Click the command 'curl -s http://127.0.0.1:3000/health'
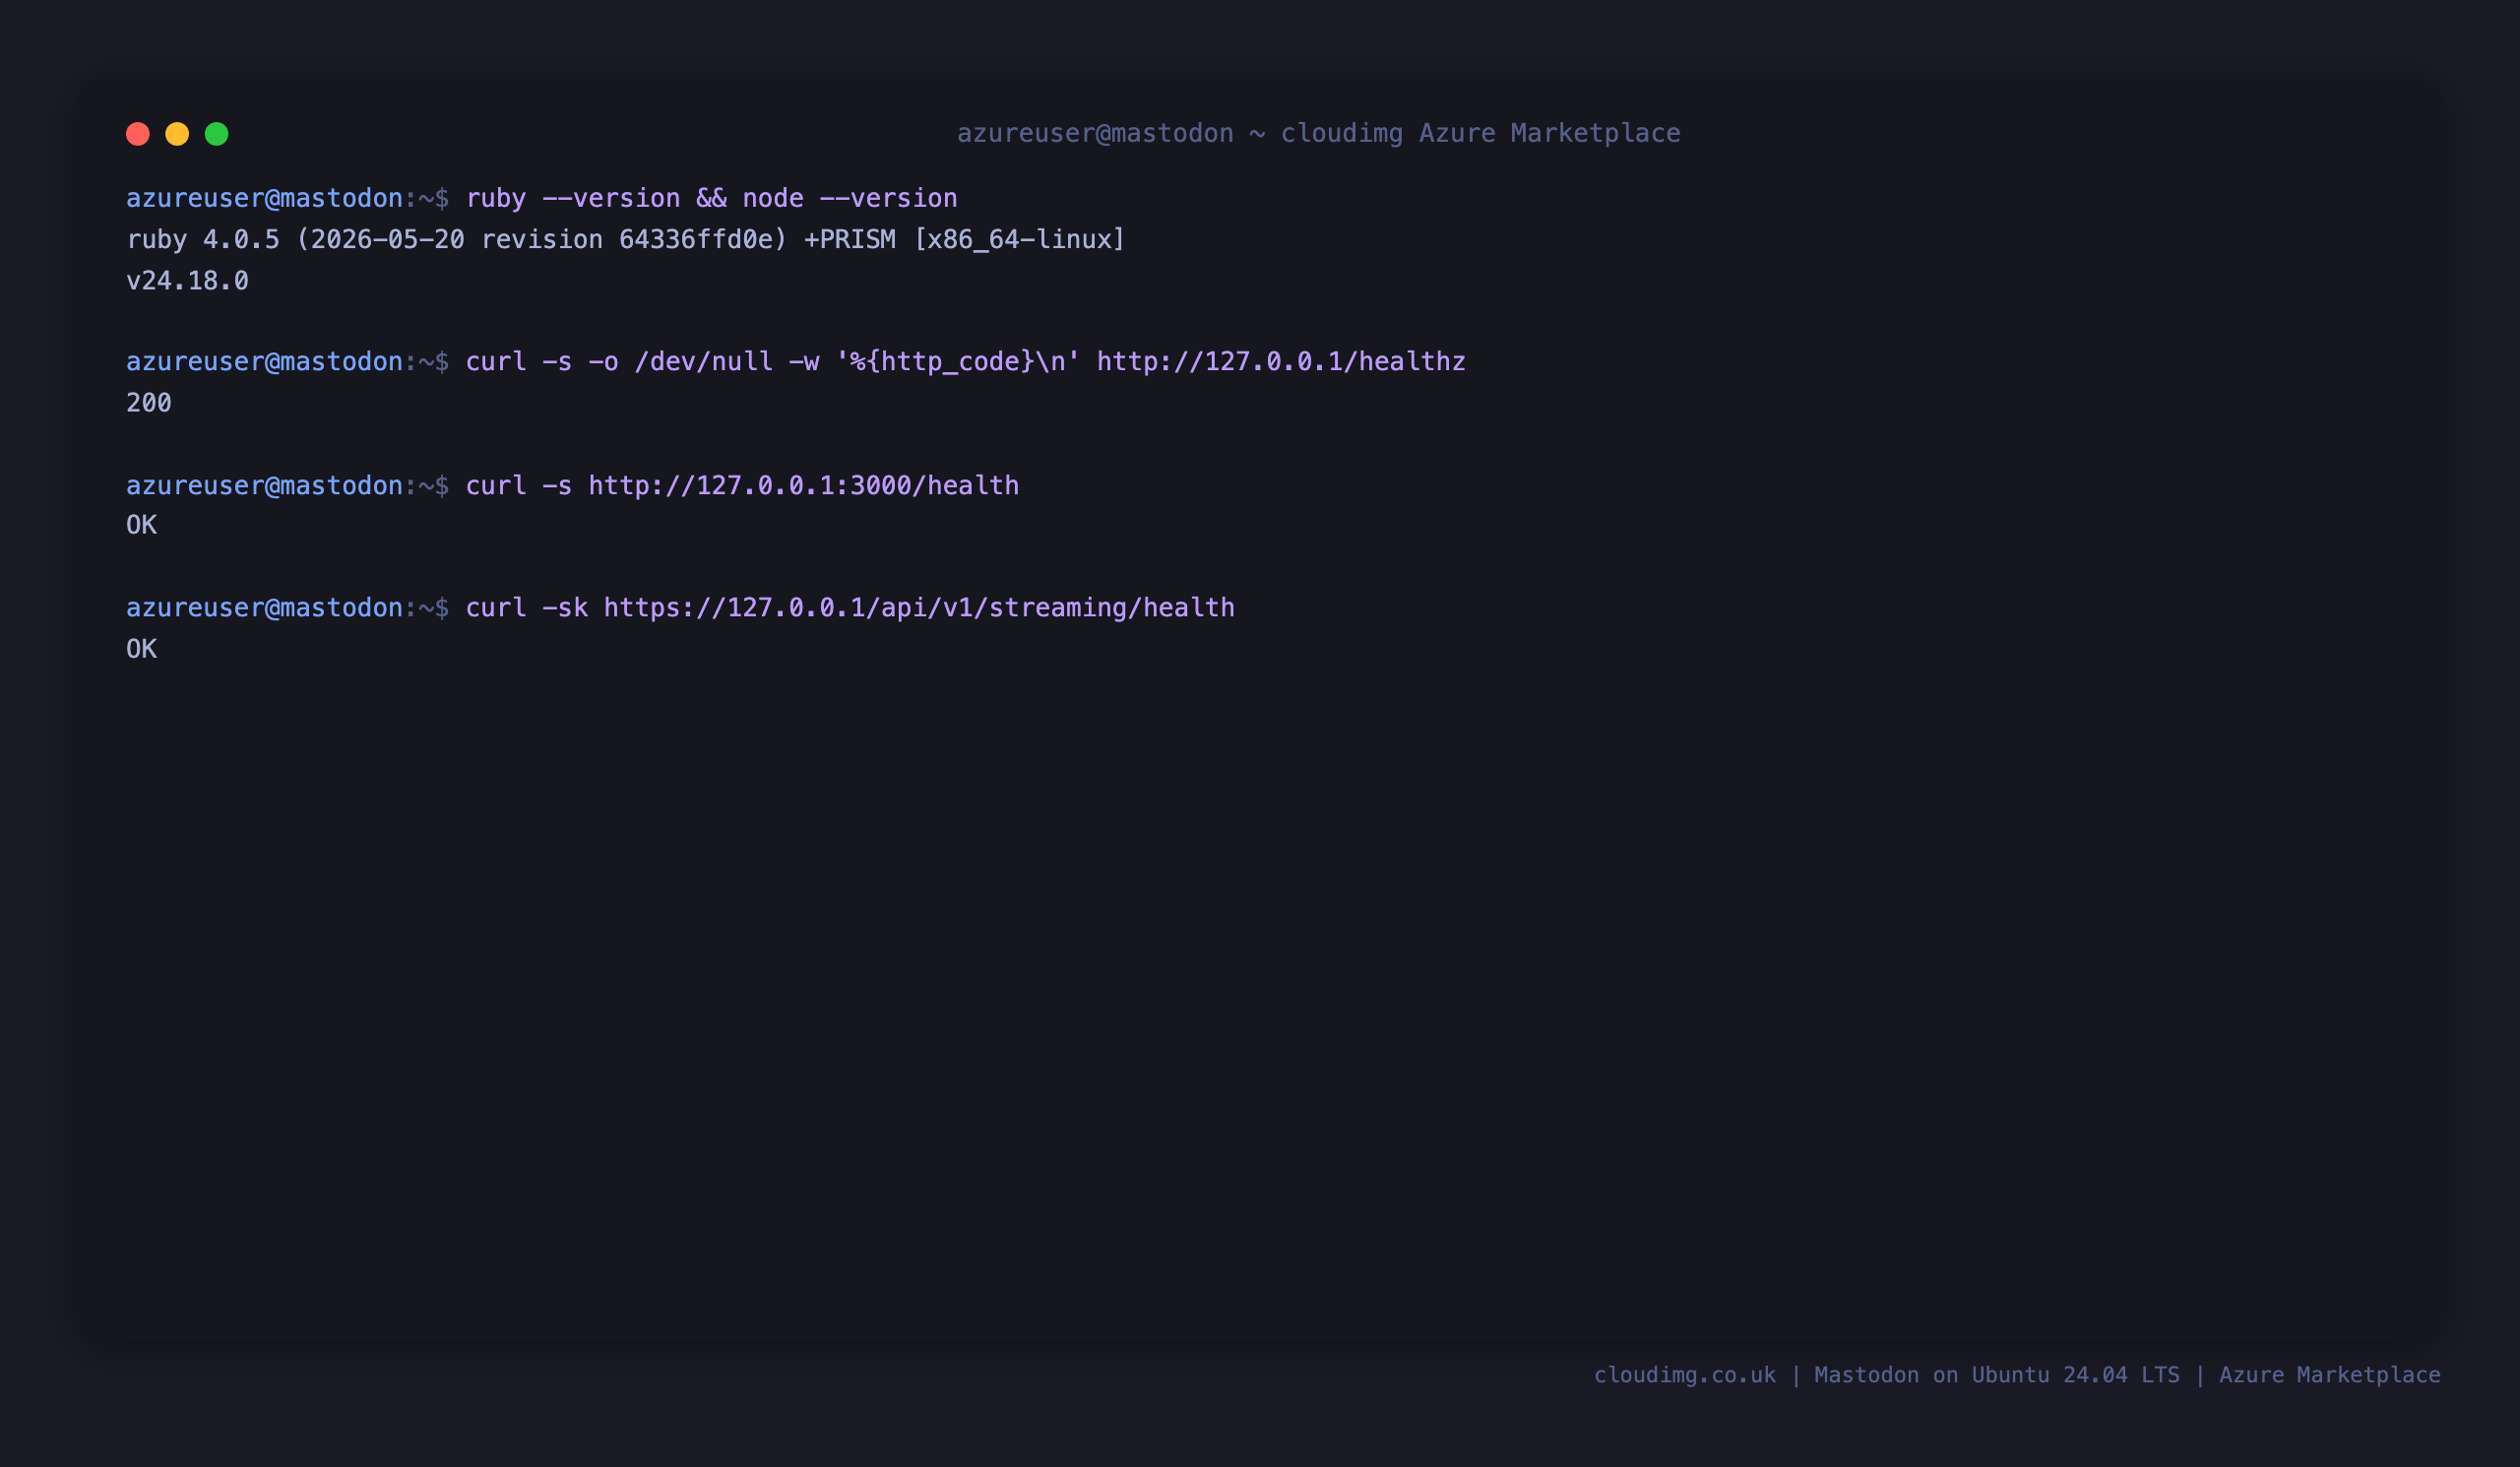Screen dimensions: 2520x1467 click(742, 485)
